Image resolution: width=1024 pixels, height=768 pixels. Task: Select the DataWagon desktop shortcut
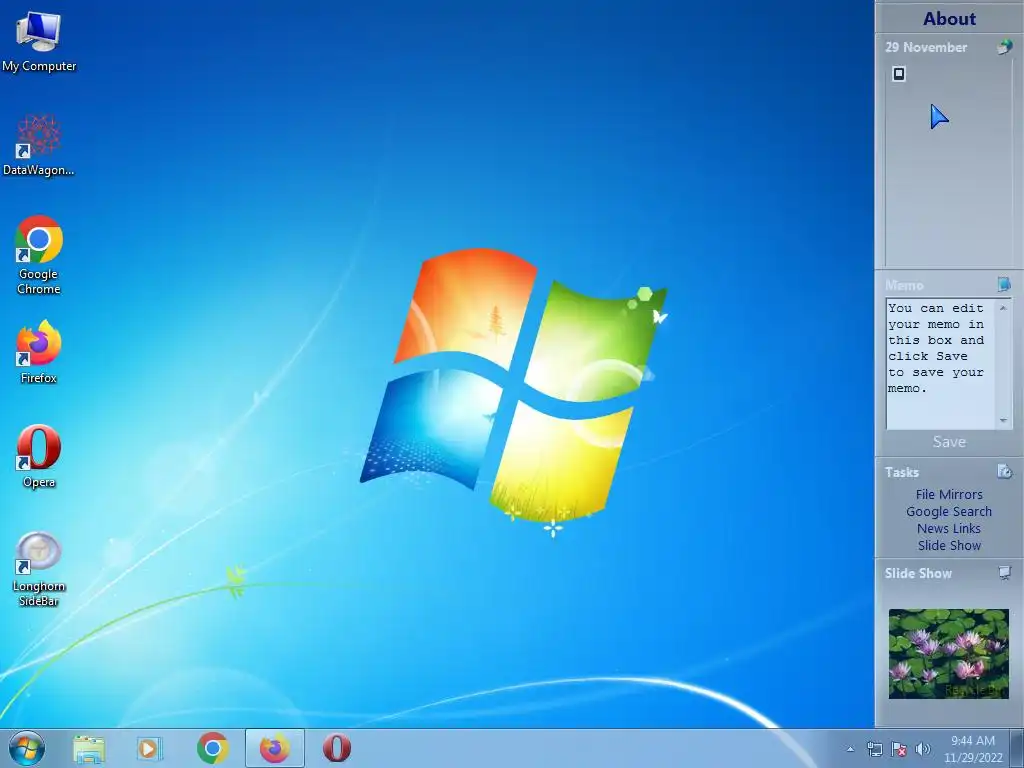click(39, 145)
